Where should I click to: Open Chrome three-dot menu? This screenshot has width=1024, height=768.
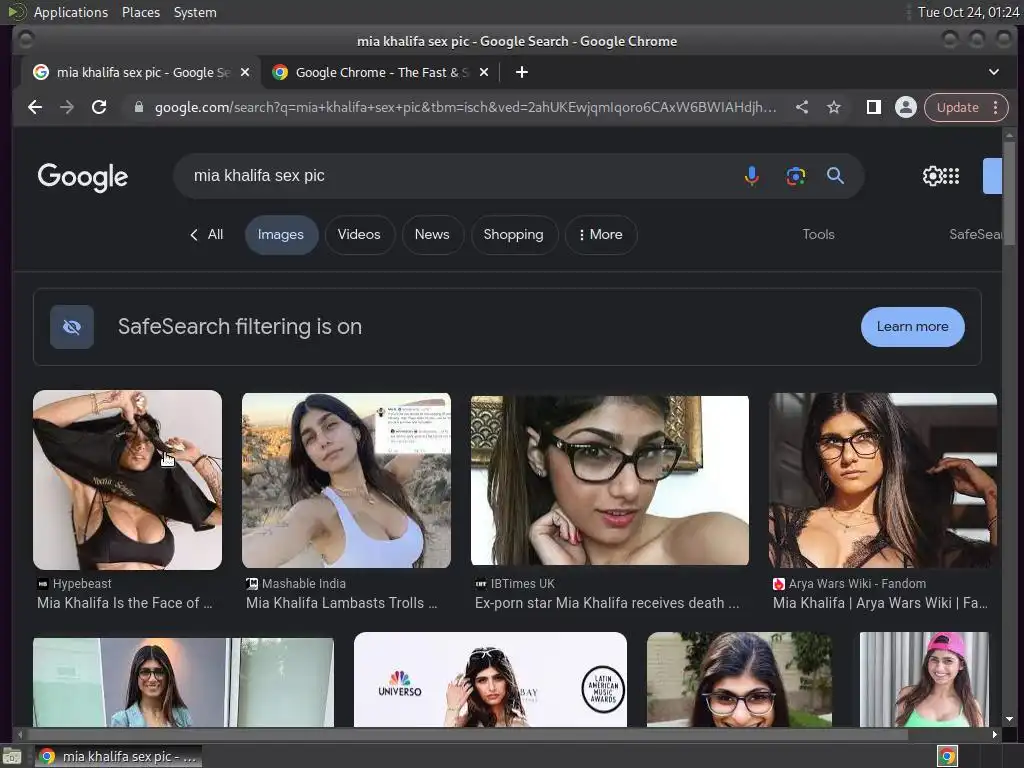[995, 107]
